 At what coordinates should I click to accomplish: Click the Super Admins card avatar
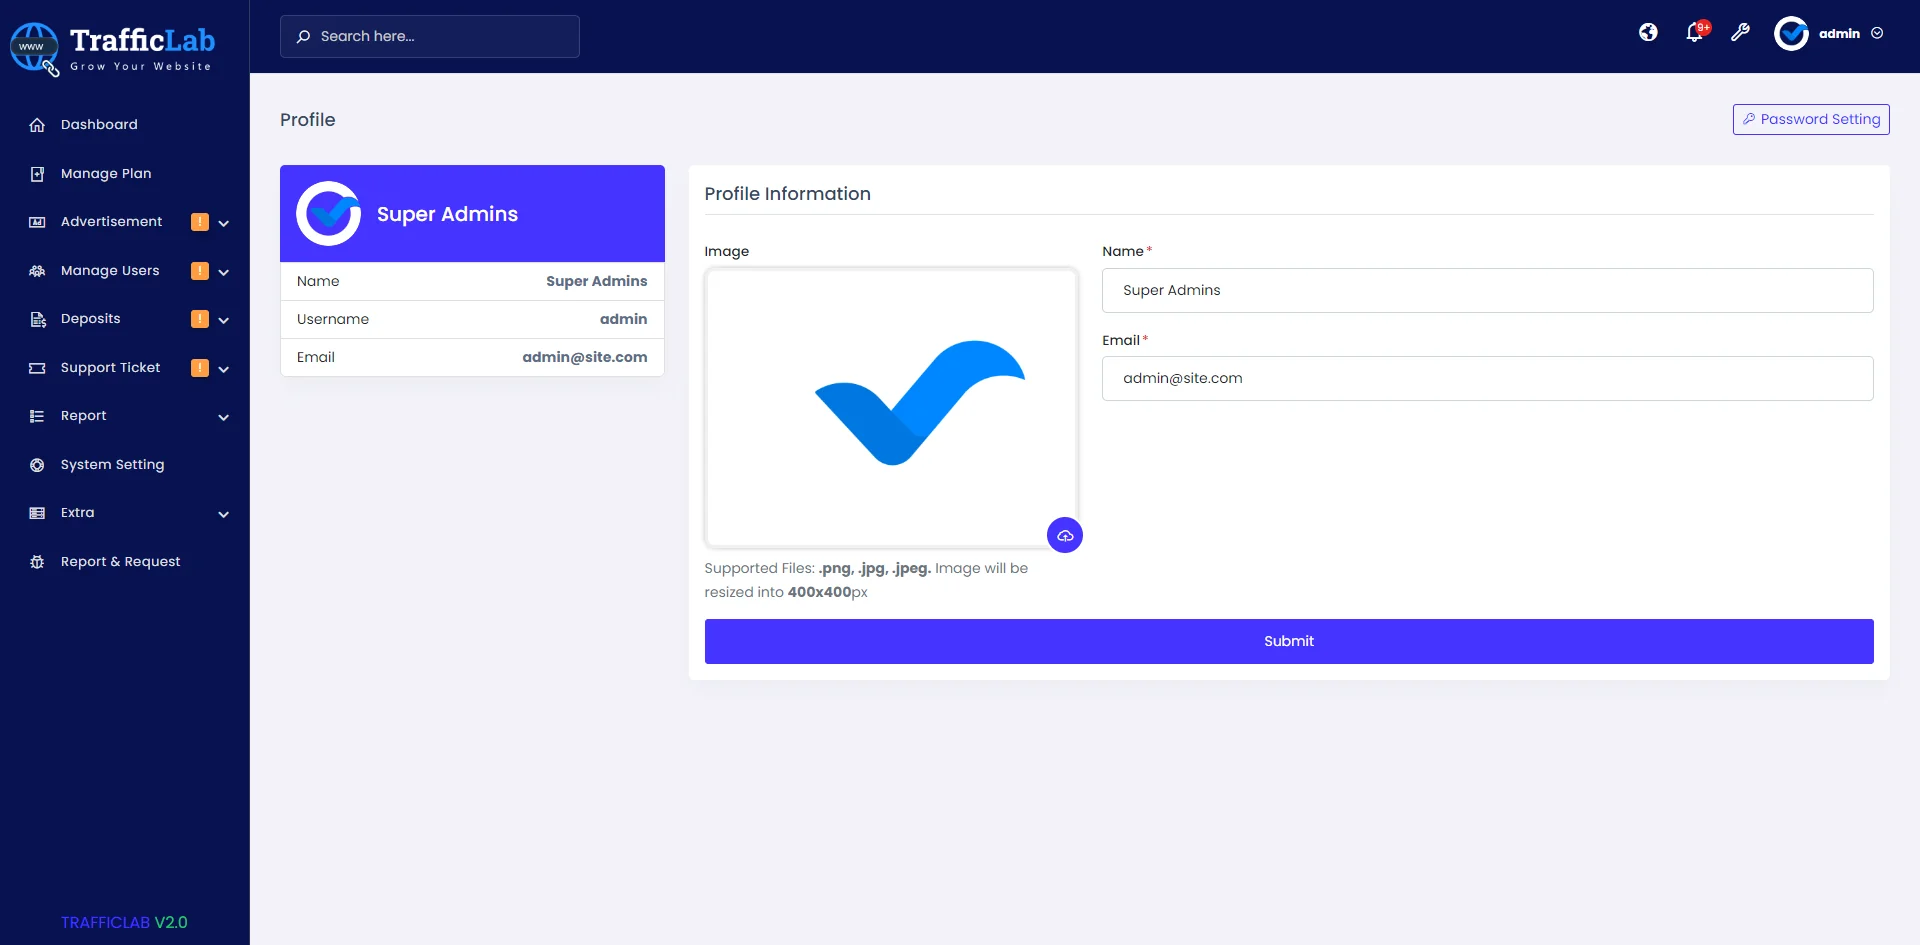328,214
